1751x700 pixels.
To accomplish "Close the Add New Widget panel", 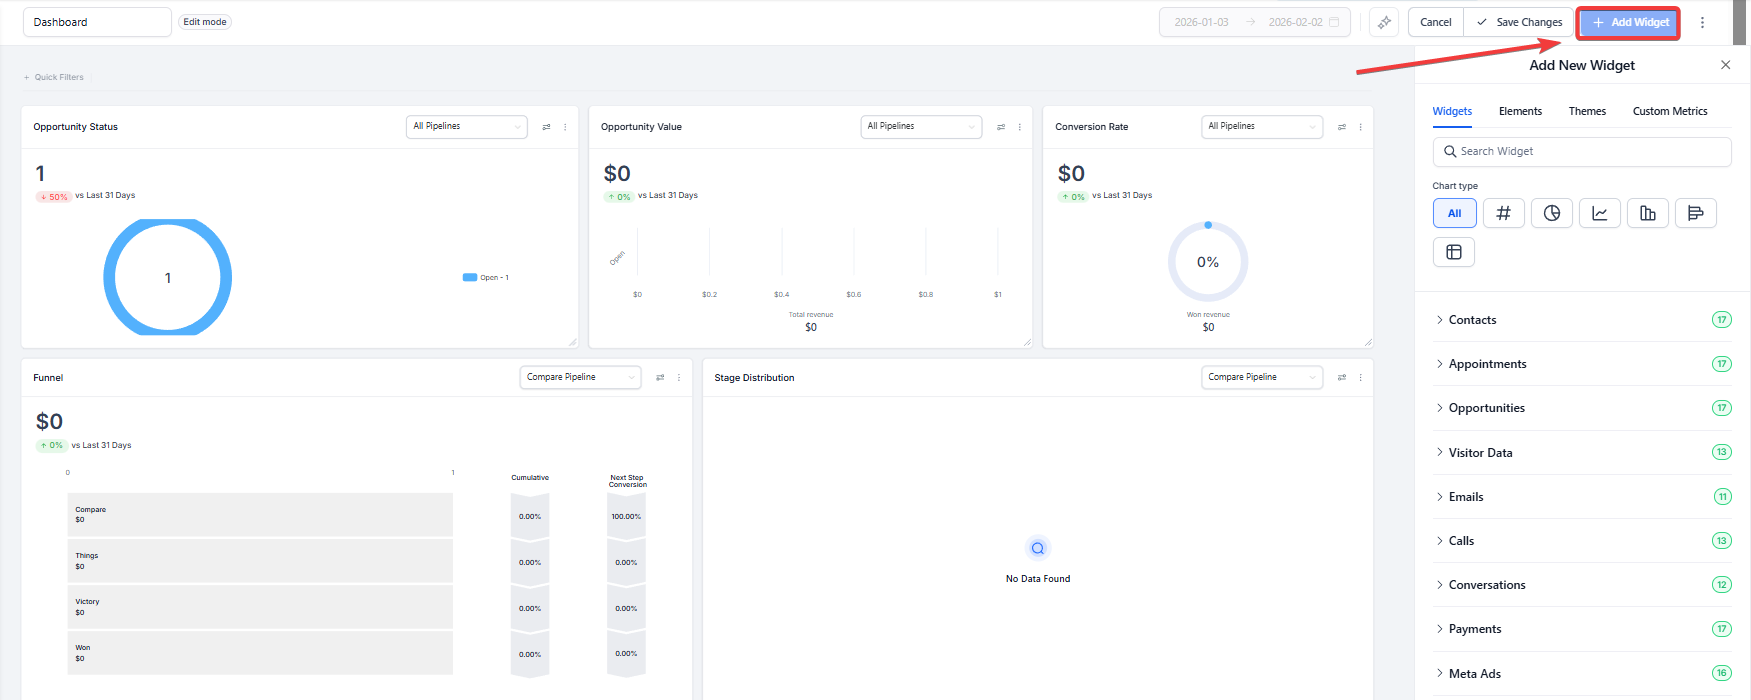I will coord(1725,65).
